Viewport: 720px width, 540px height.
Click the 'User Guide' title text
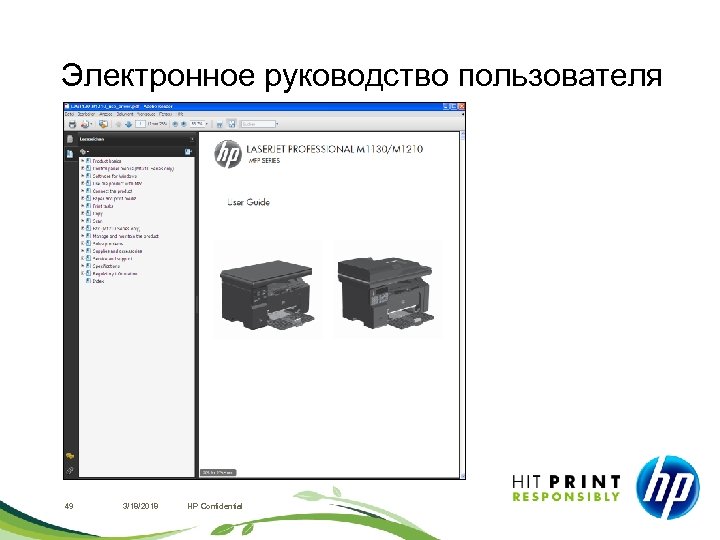(x=248, y=202)
